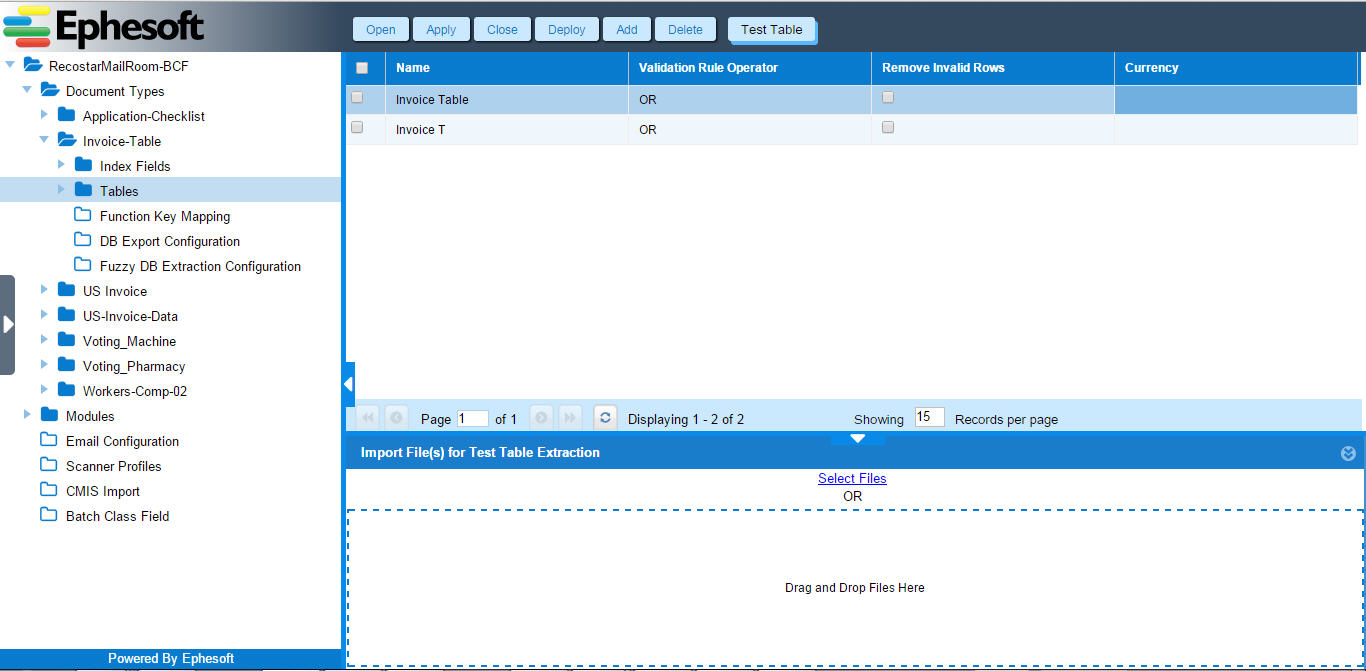Screen dimensions: 1366x671
Task: Click the Invoice-Table folder icon
Action: click(x=67, y=141)
